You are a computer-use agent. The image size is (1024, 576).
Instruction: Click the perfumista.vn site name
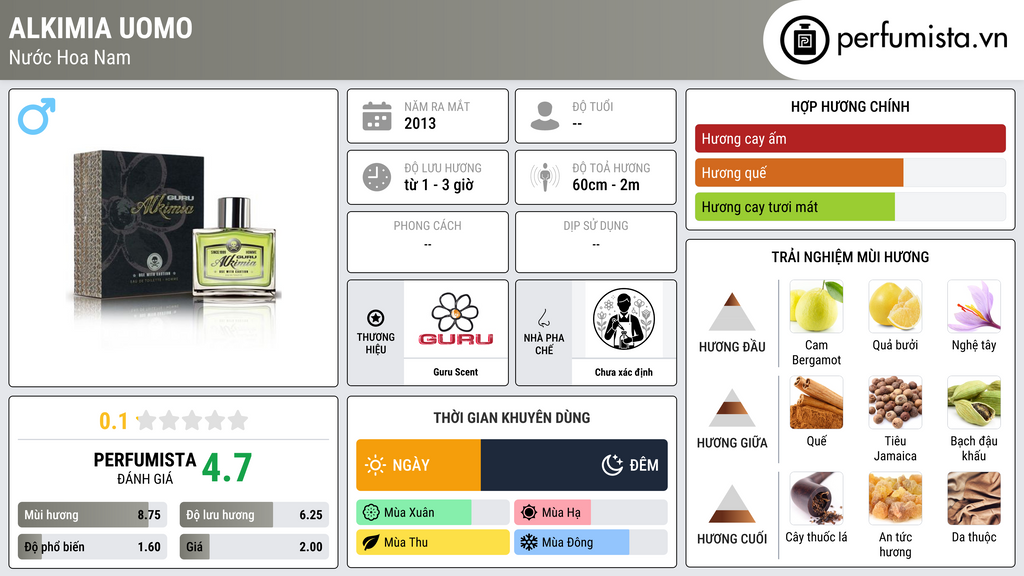922,39
